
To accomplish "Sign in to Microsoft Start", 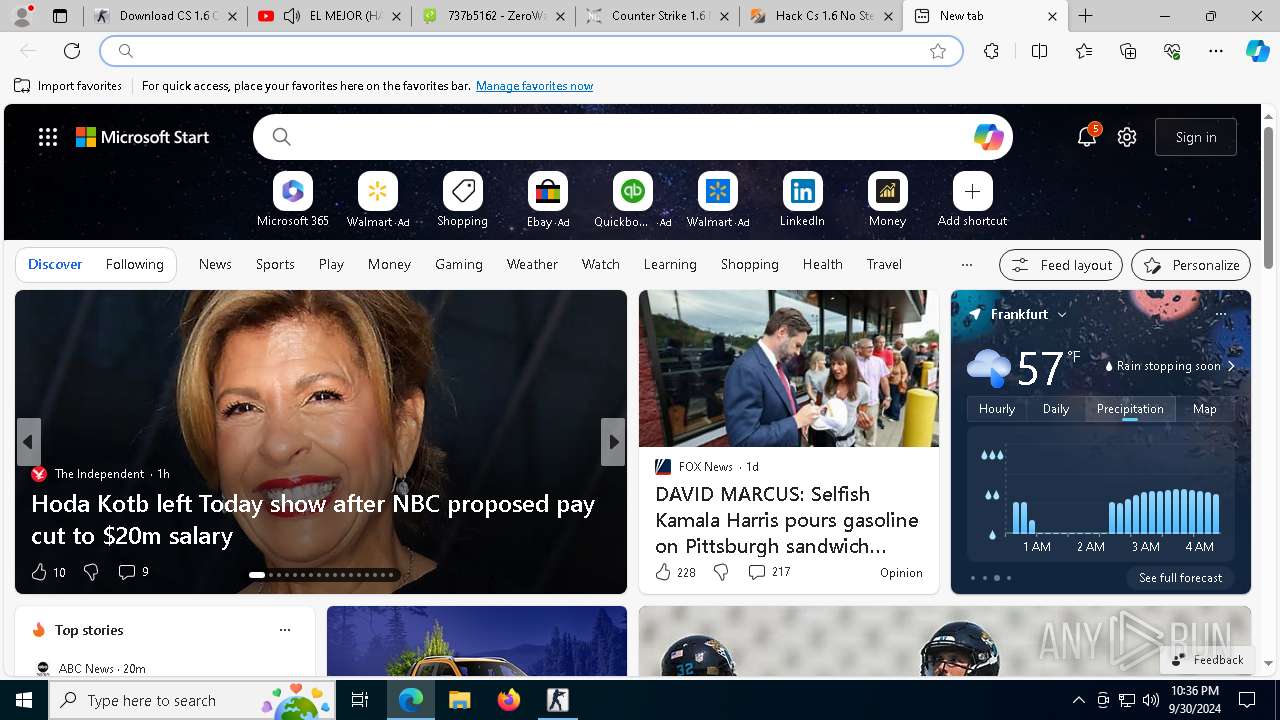I will pyautogui.click(x=1196, y=137).
